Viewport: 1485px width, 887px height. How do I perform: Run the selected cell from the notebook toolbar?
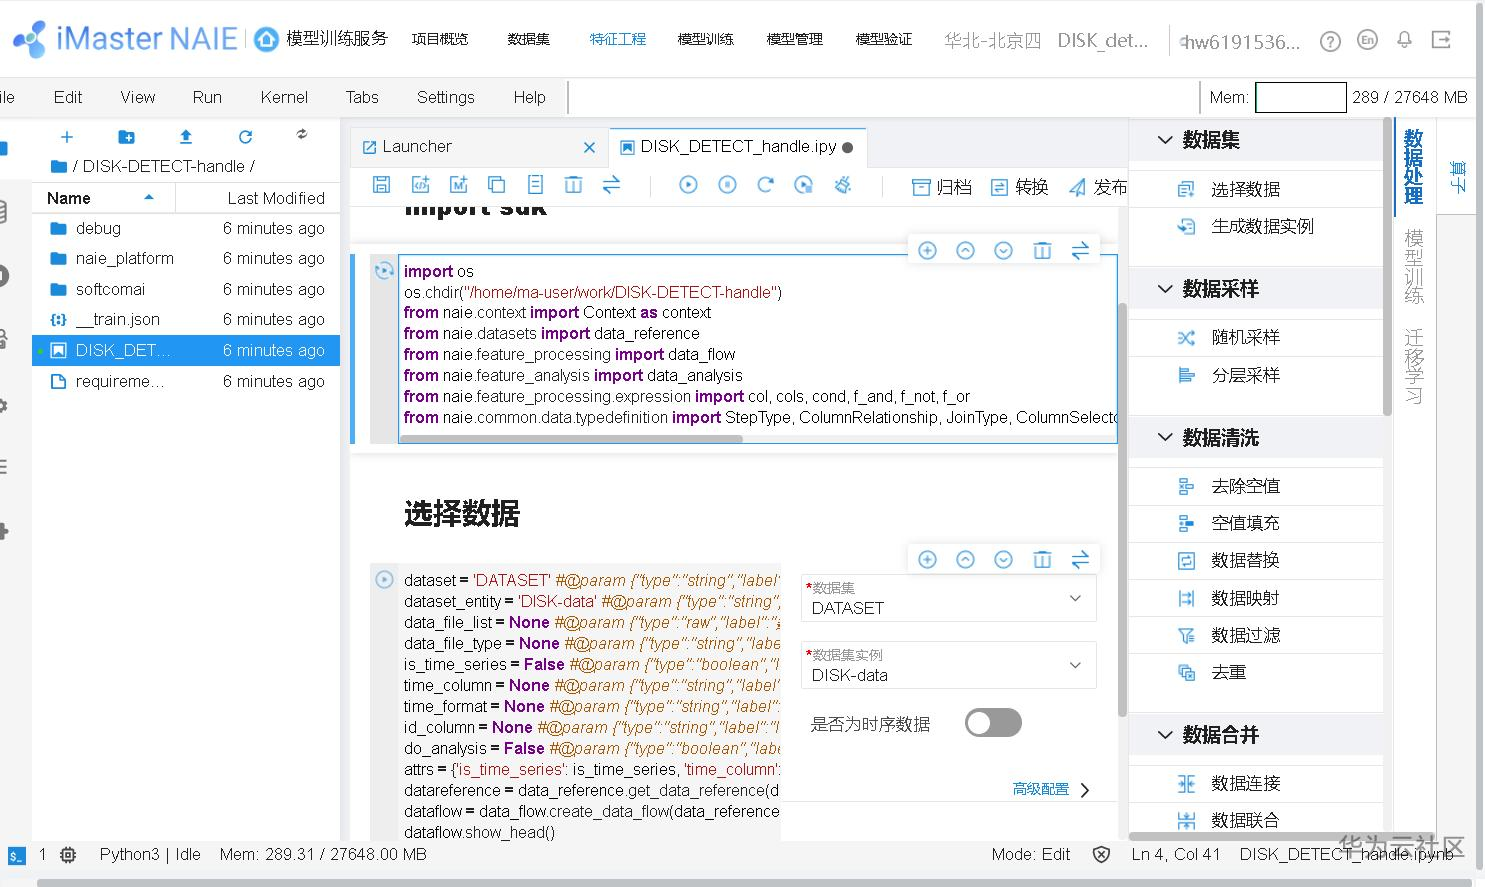688,185
